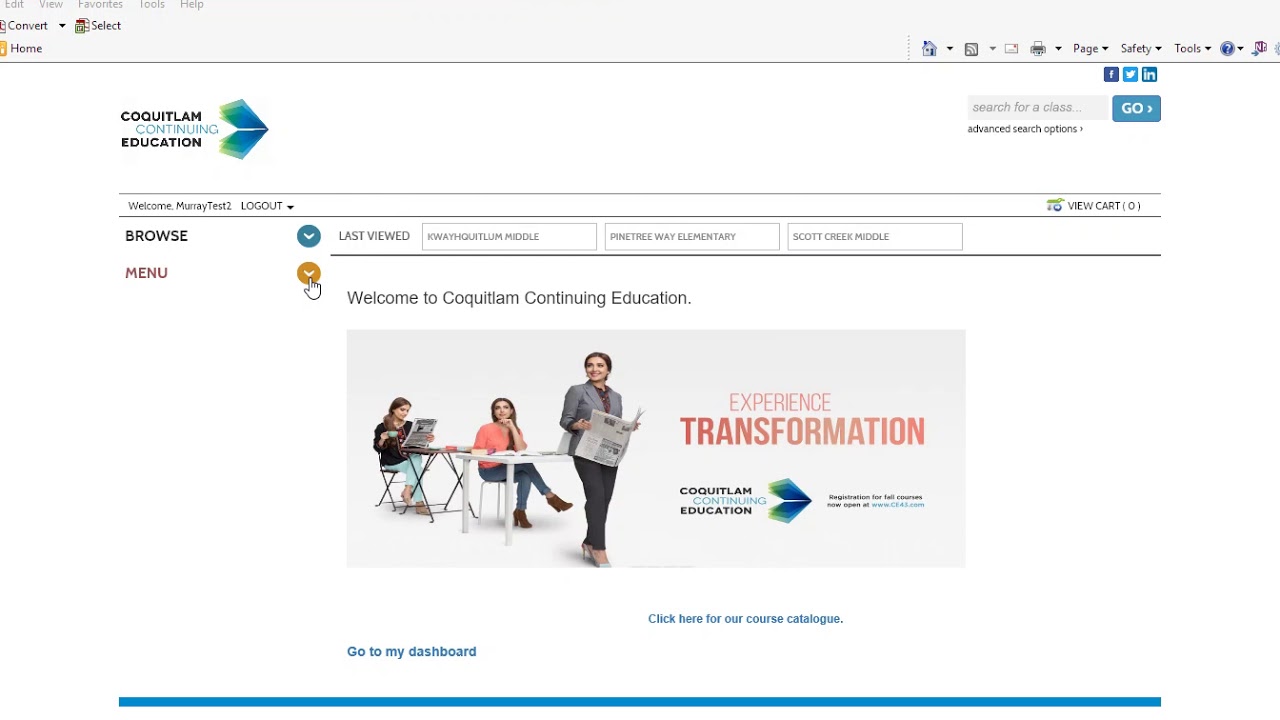
Task: Click the Send to OneNote icon
Action: pos(1260,48)
